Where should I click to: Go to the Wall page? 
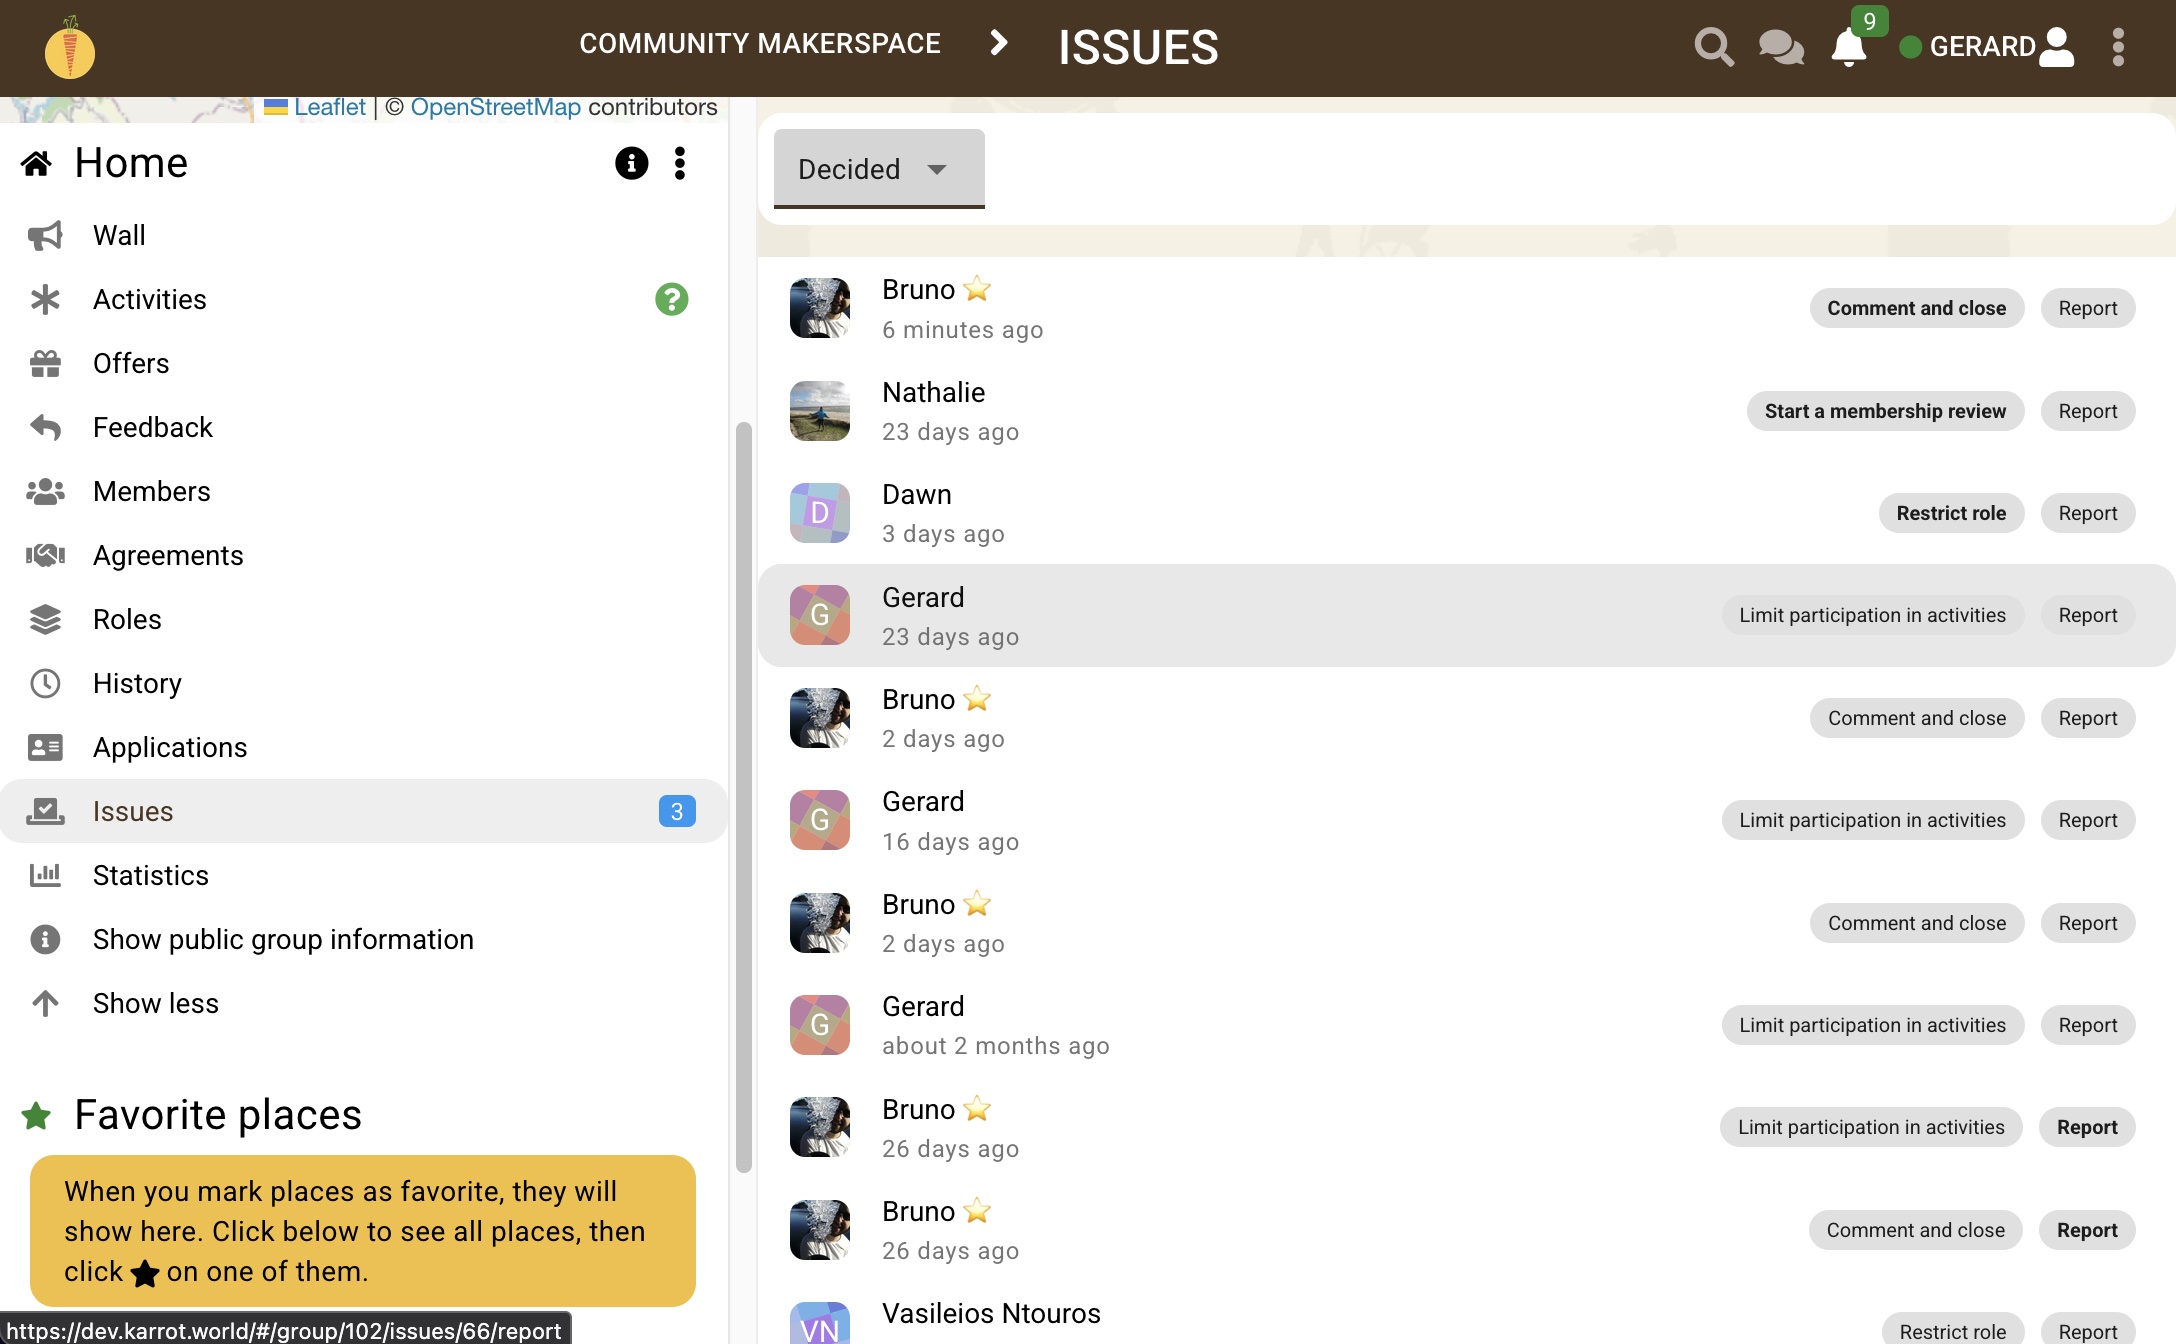119,235
